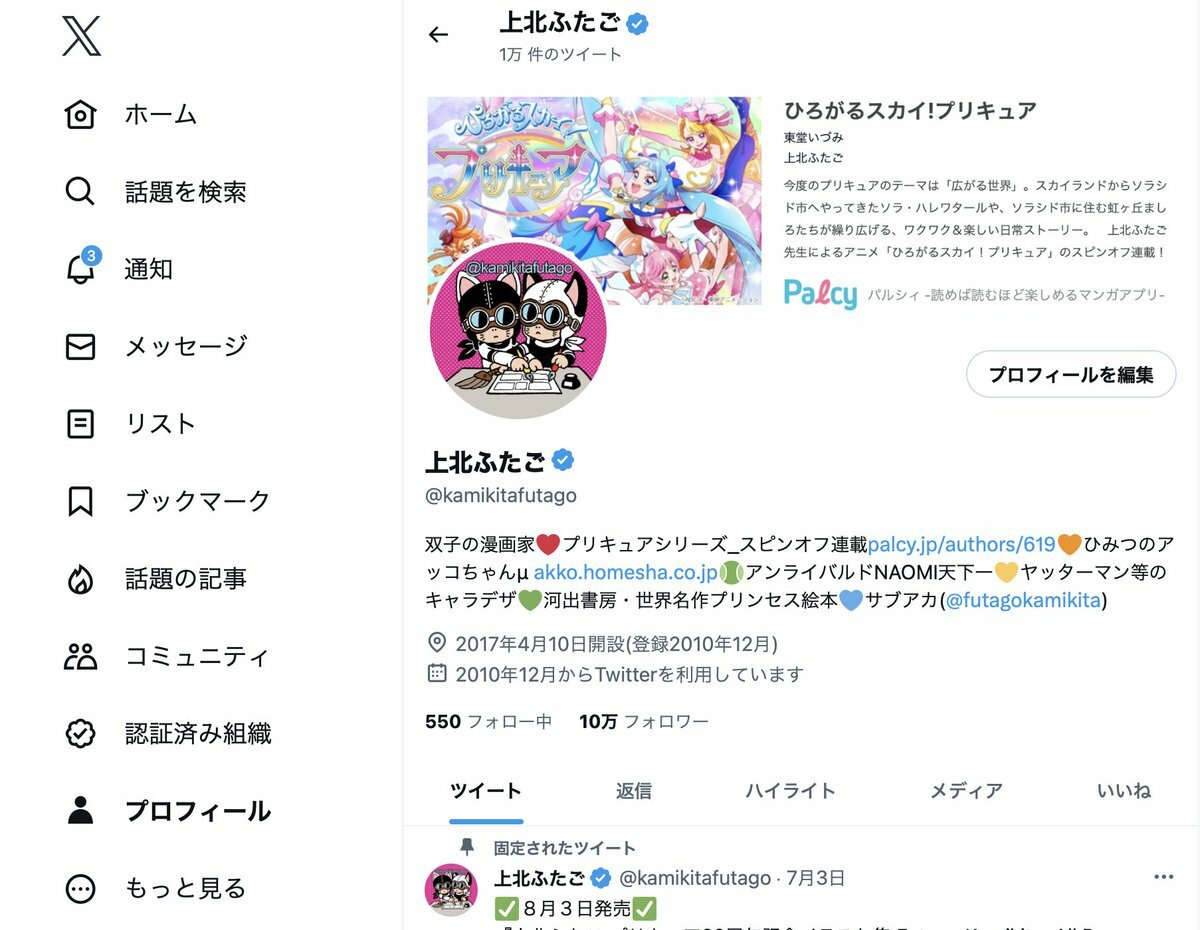Viewport: 1200px width, 930px height.
Task: Open 認証済み組織 badge icon
Action: coord(80,733)
